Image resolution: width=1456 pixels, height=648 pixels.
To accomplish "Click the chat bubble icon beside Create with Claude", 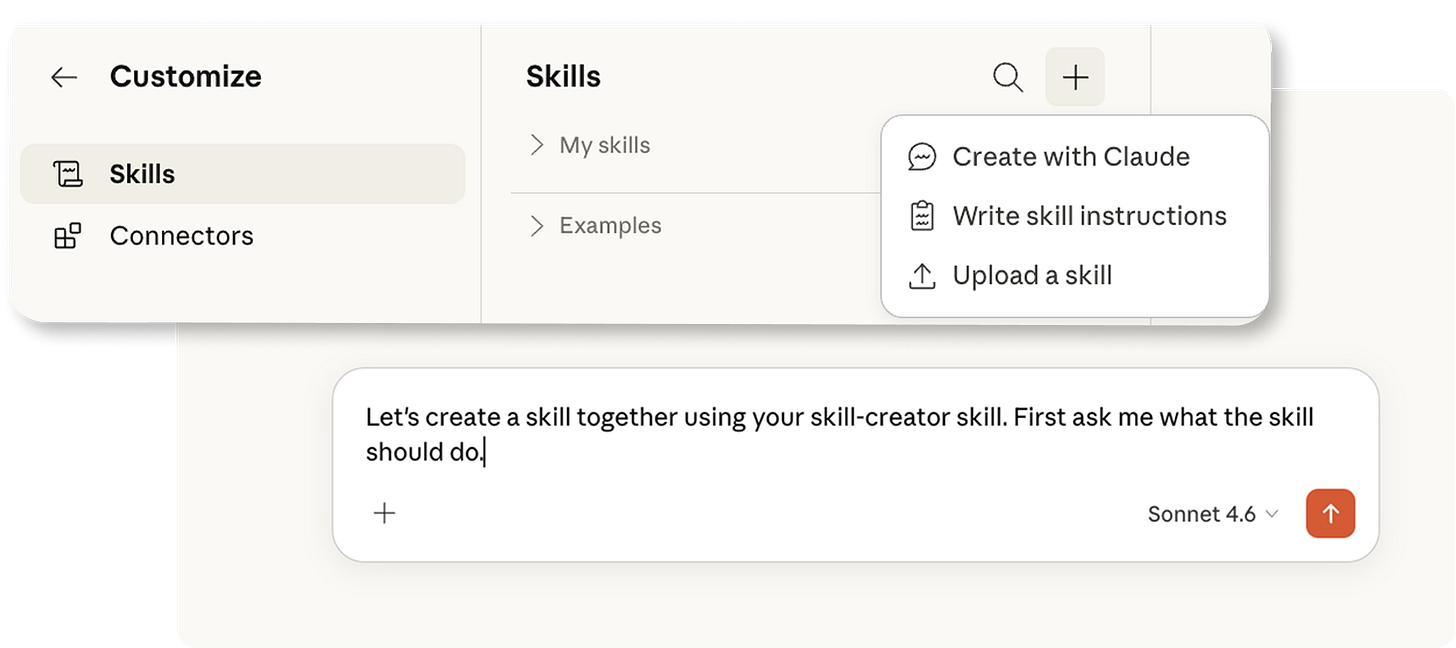I will [x=921, y=157].
